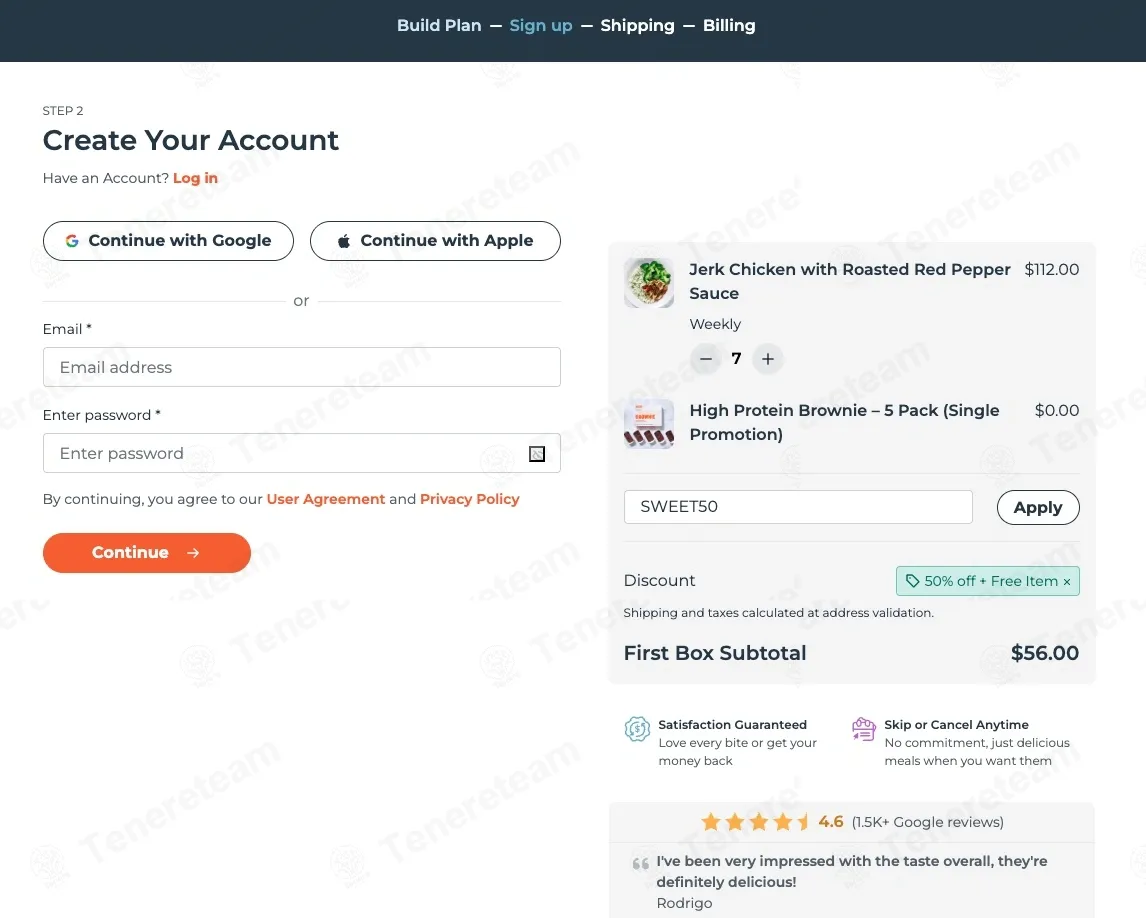Increase Jerk Chicken quantity with plus button
Viewport: 1146px width, 918px height.
point(767,359)
